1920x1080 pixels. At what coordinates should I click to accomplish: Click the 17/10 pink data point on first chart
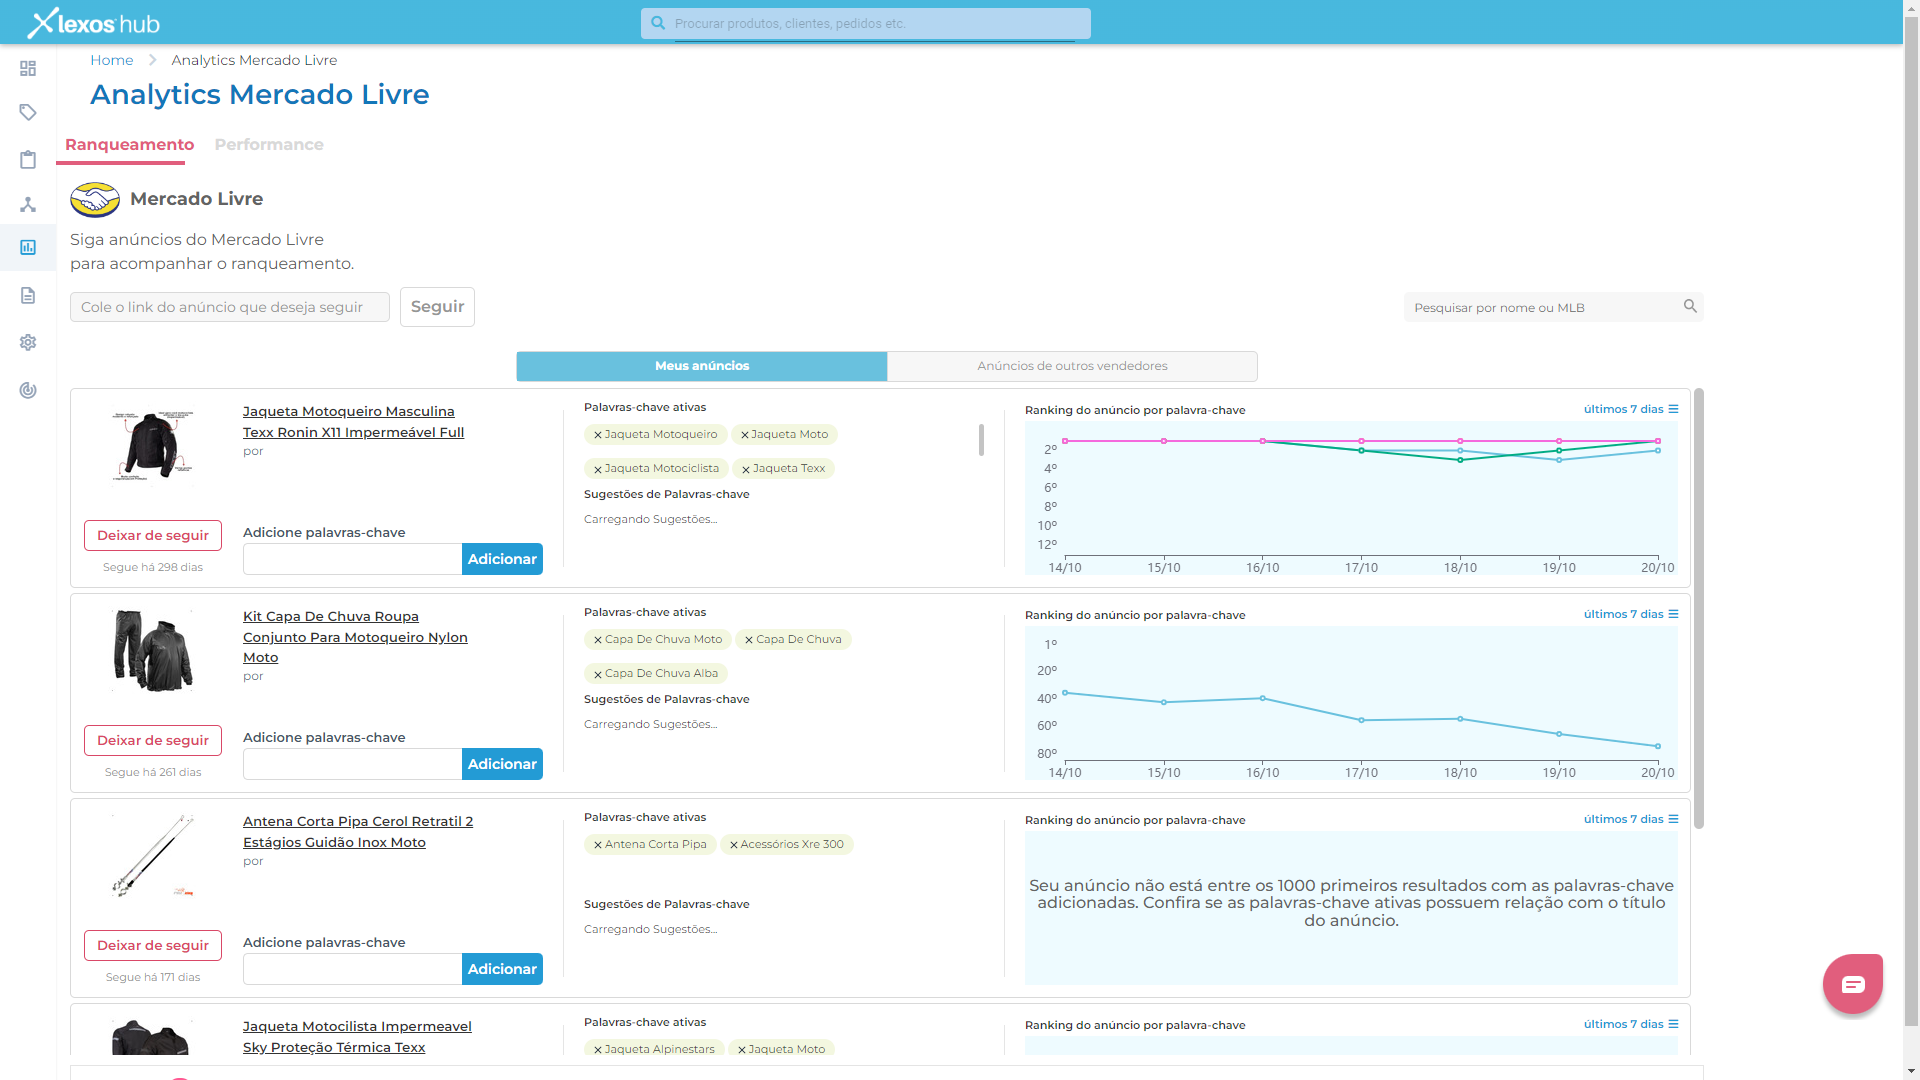coord(1361,441)
